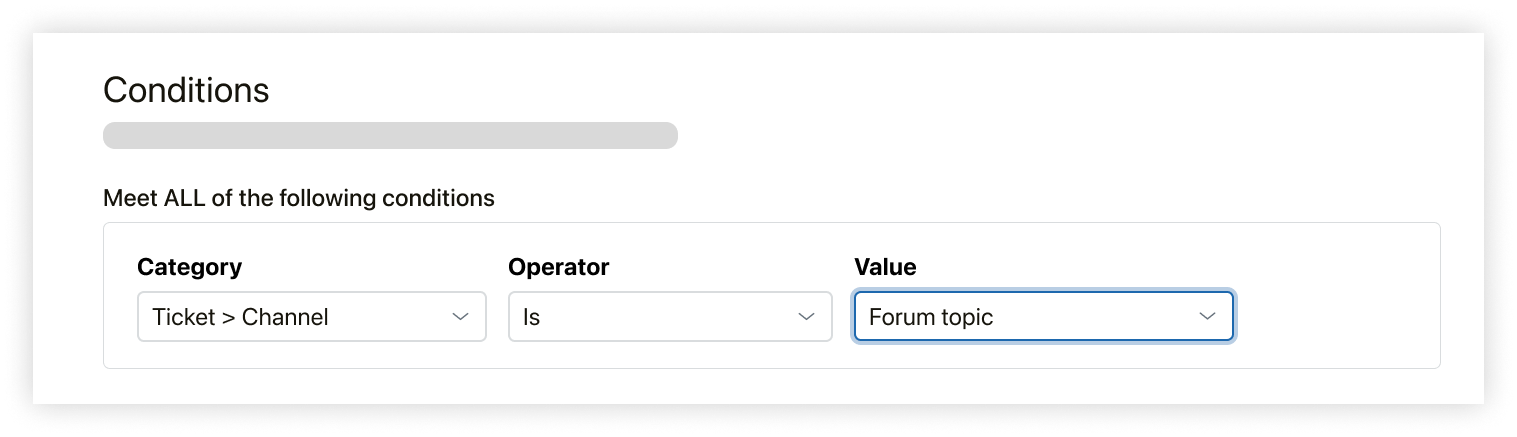Click "Meet ALL of the following conditions" text
Image resolution: width=1517 pixels, height=437 pixels.
tap(298, 198)
